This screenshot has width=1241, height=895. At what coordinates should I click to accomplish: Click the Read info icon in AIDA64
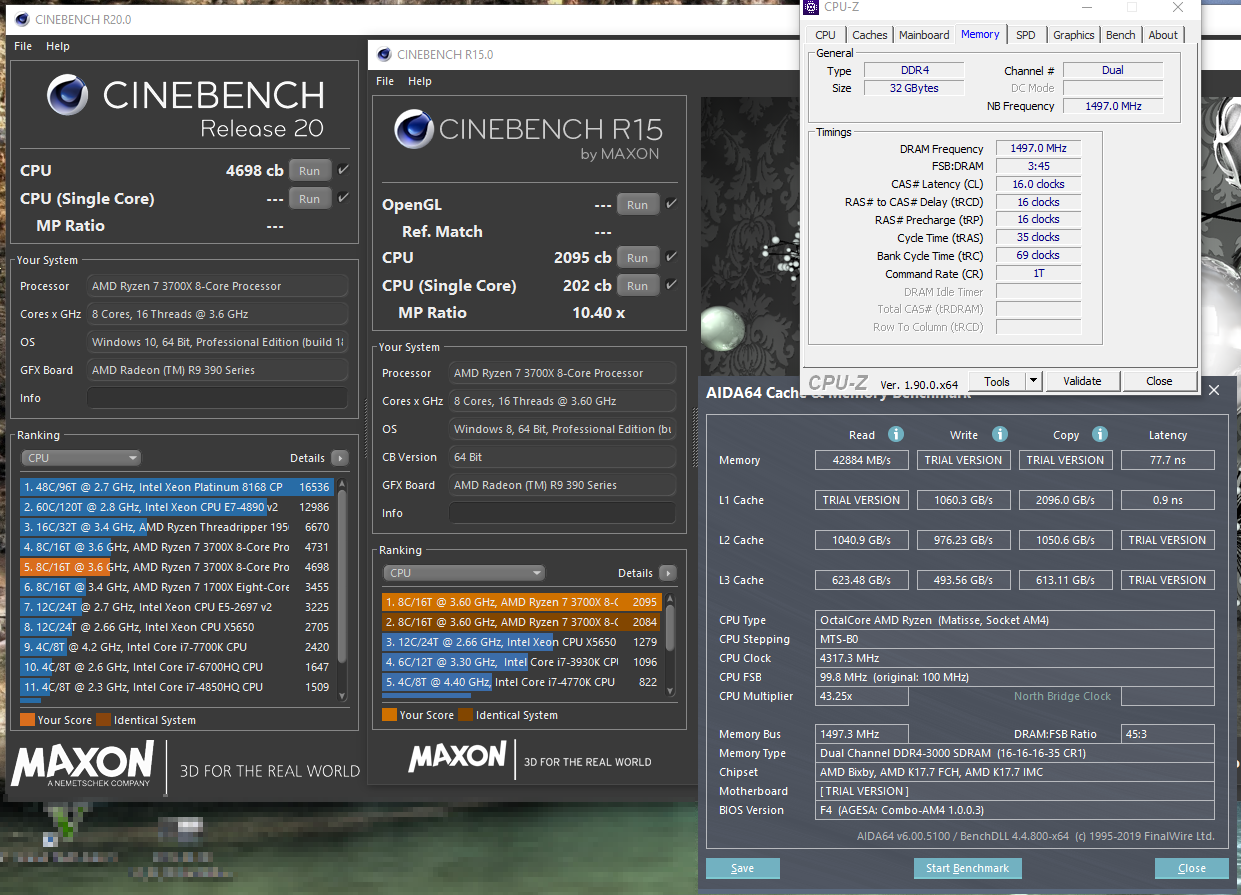click(x=896, y=434)
